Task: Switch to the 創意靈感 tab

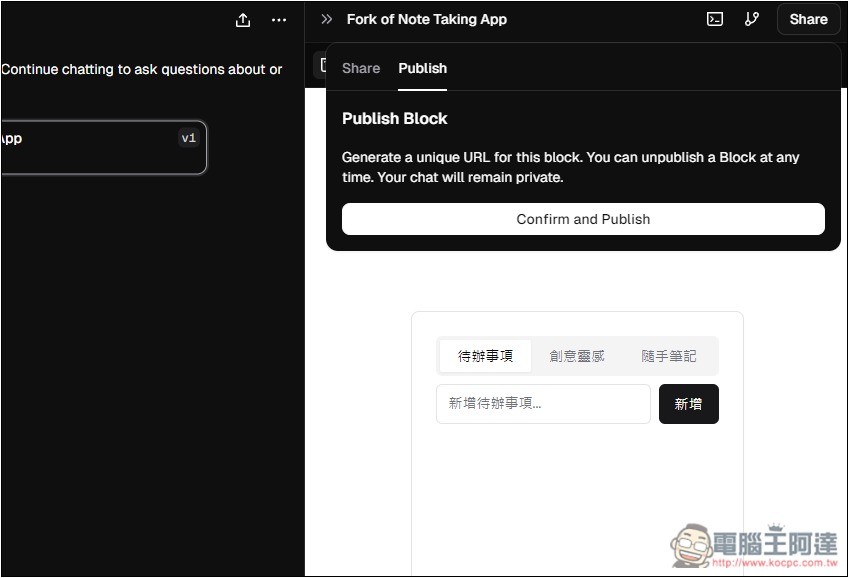Action: pos(577,356)
